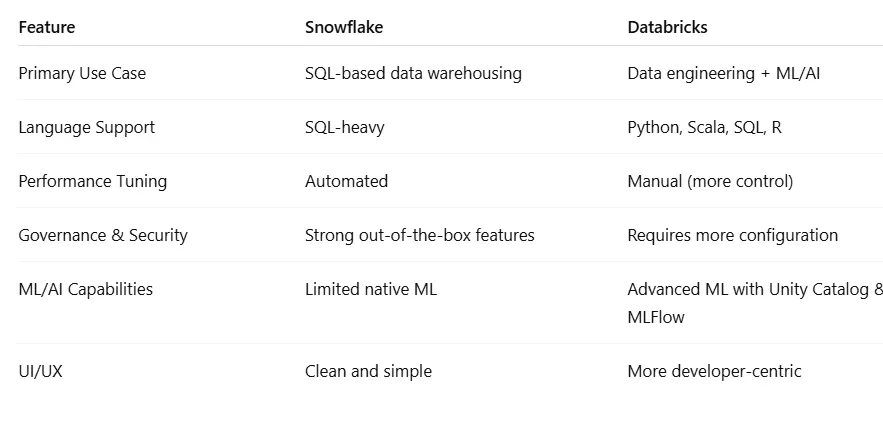Click the Python, Scala, SQL, R cell

pyautogui.click(x=704, y=127)
